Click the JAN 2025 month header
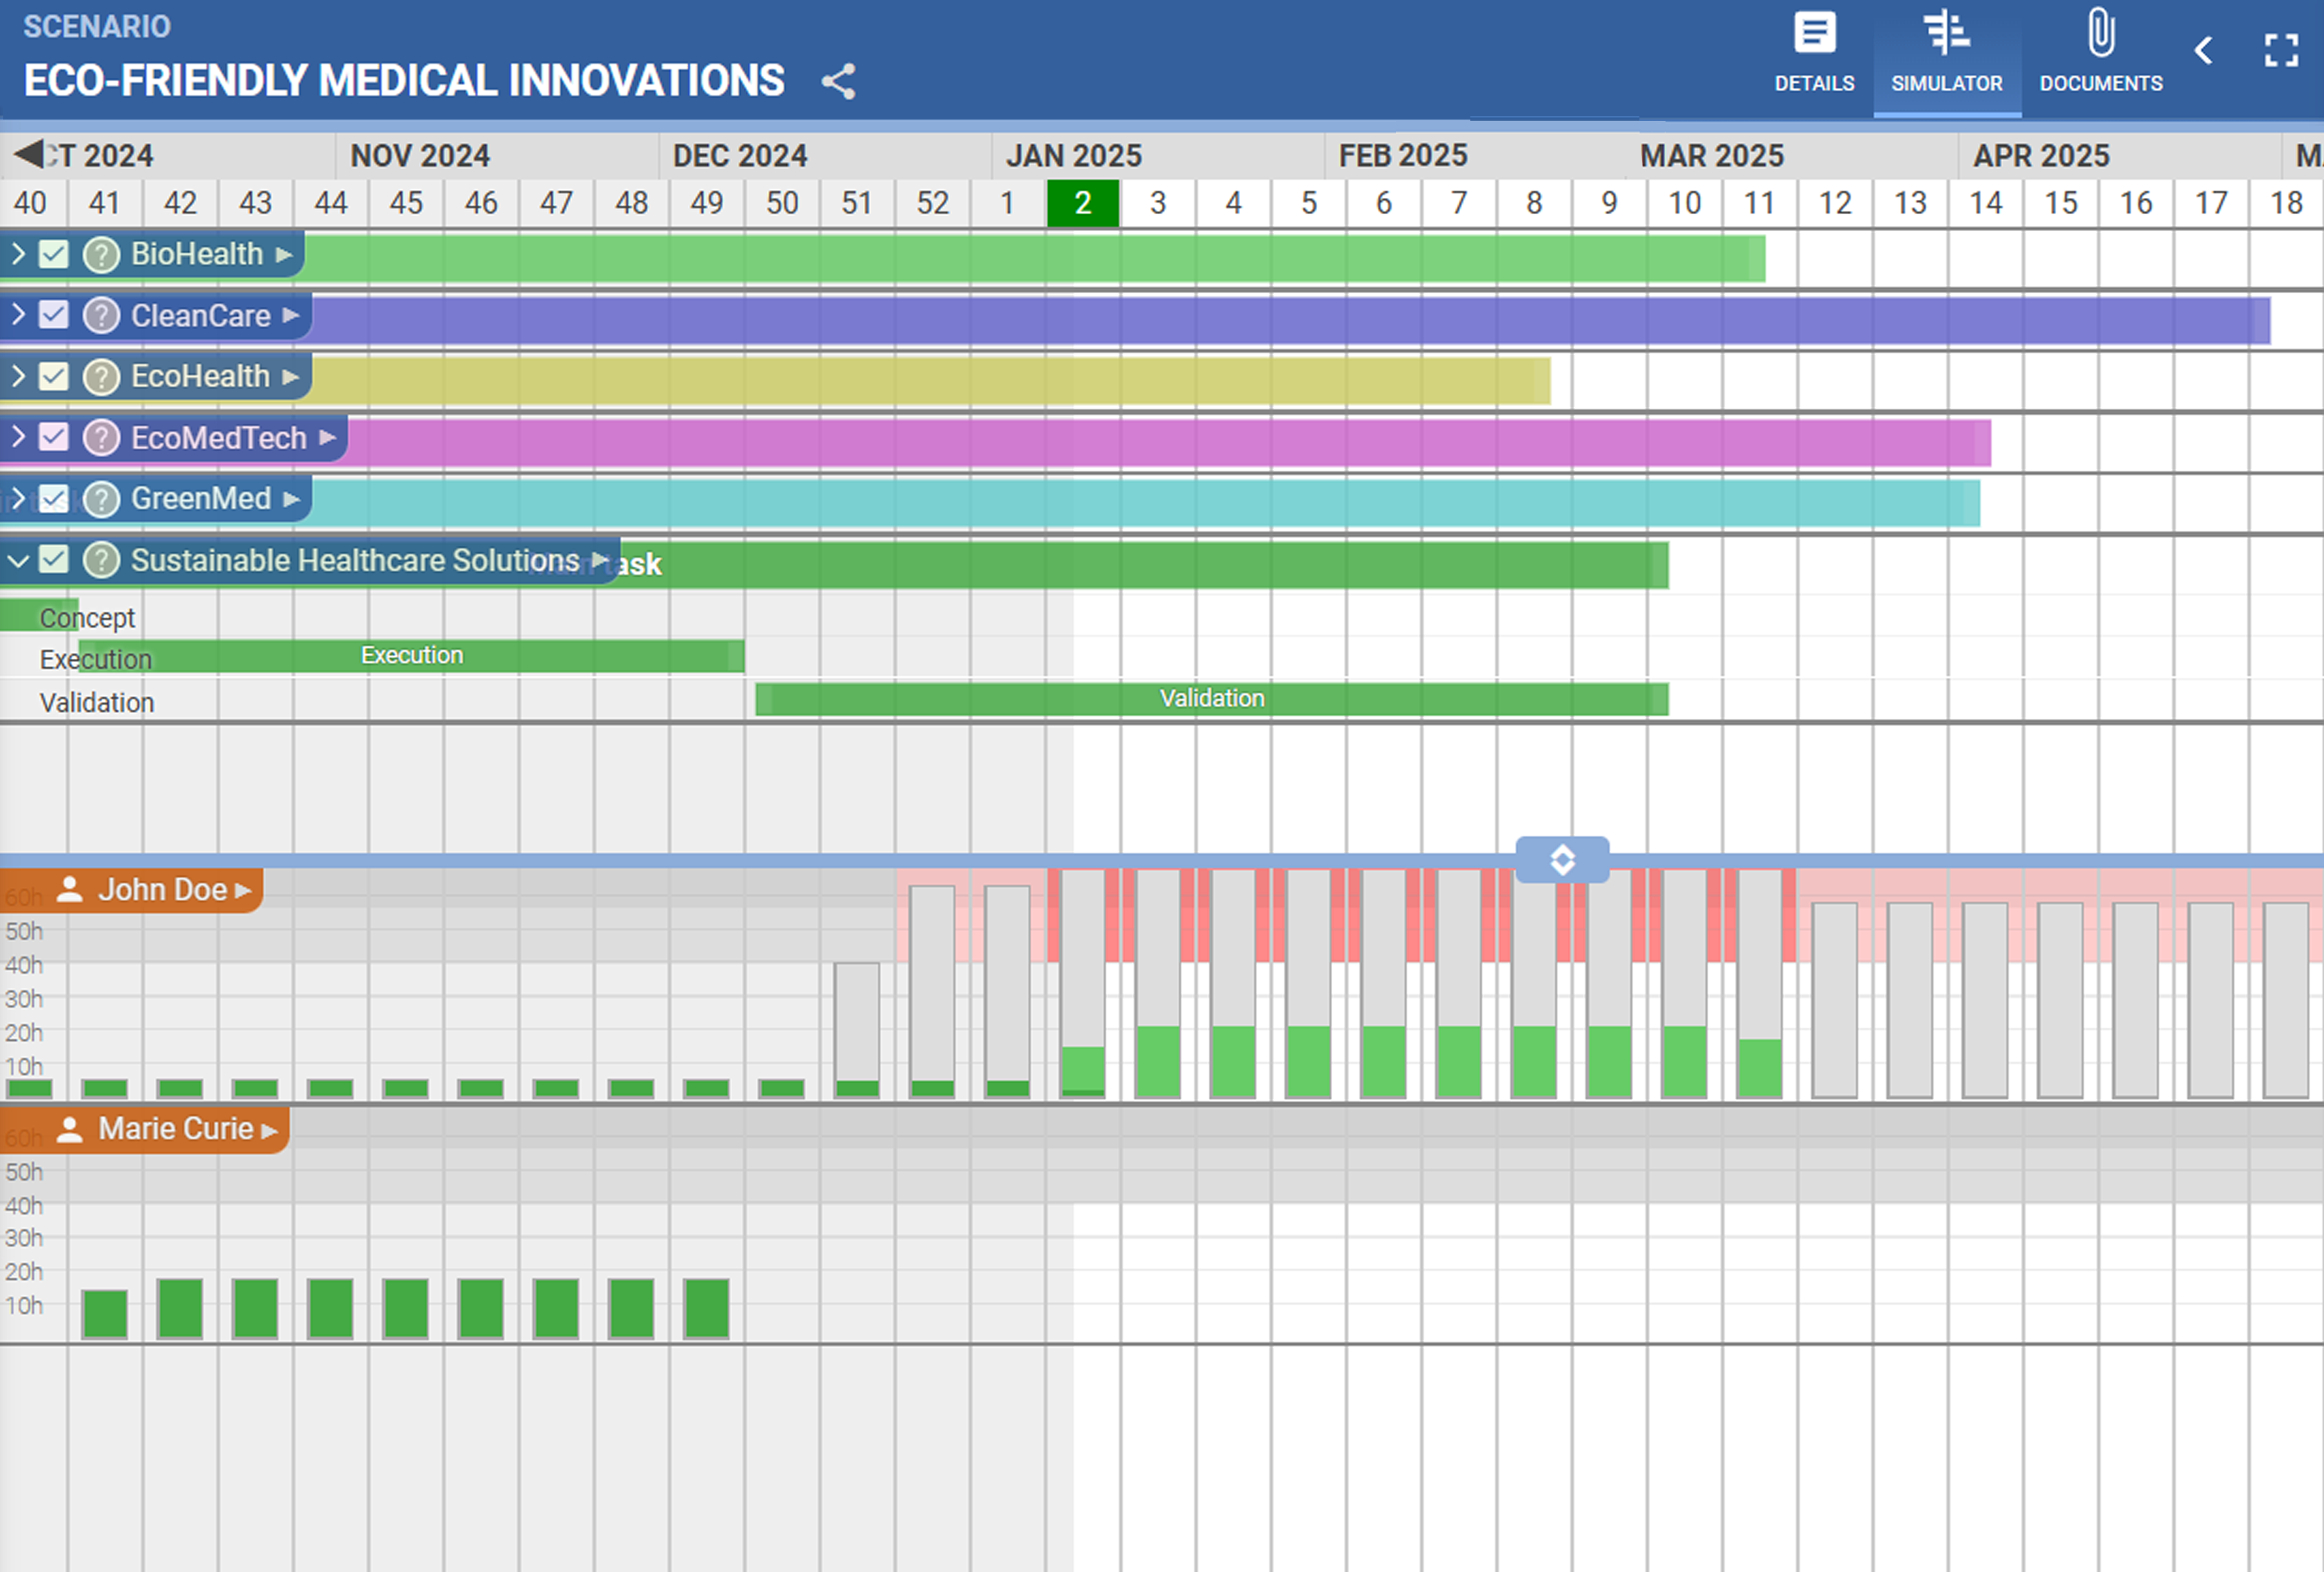2324x1572 pixels. click(x=1074, y=156)
